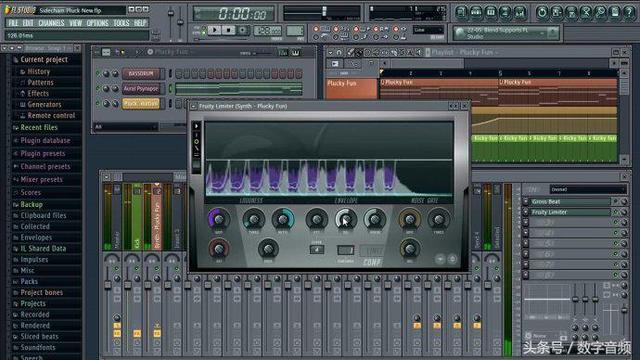Open the Packs folder in browser
Viewport: 640px width, 360px height.
[29, 281]
